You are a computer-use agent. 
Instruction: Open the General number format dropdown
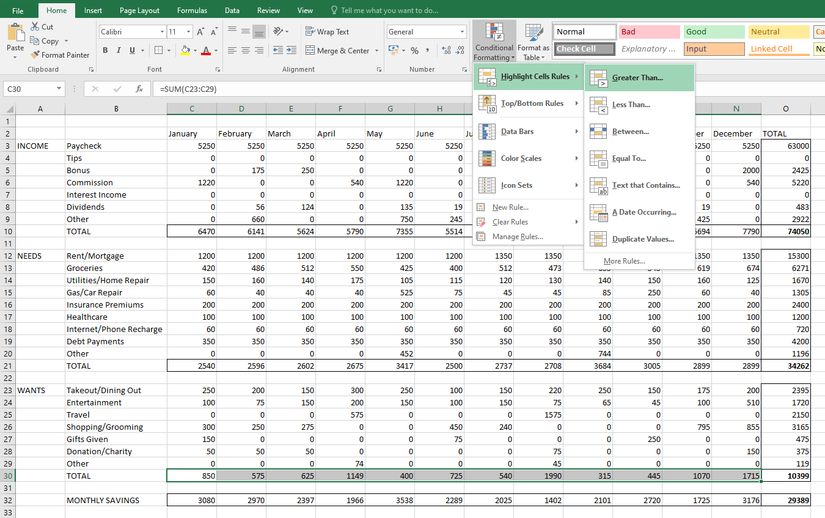460,32
